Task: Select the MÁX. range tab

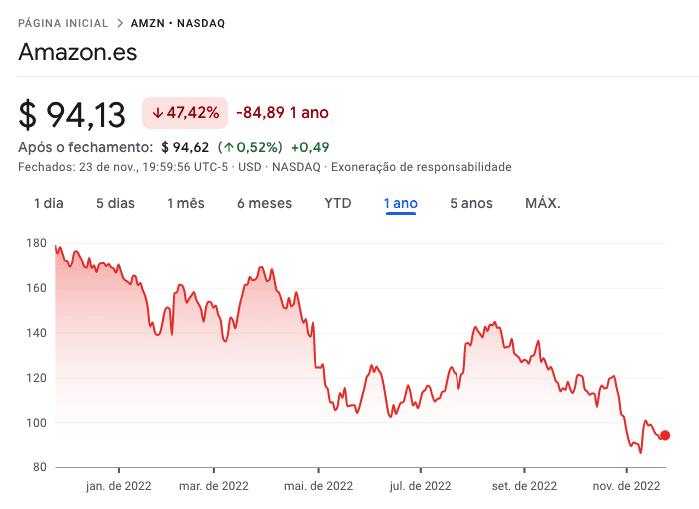Action: [543, 203]
